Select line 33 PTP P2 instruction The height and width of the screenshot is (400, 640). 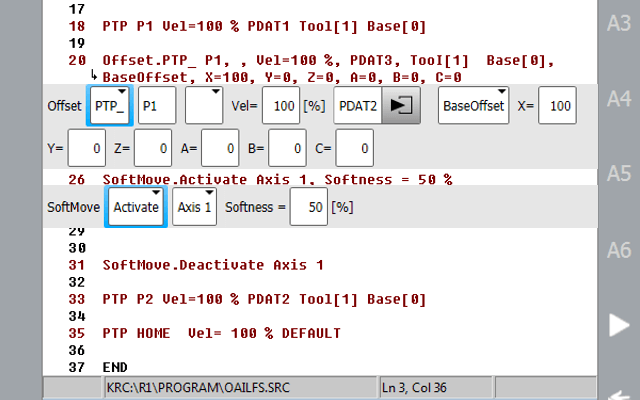click(264, 300)
